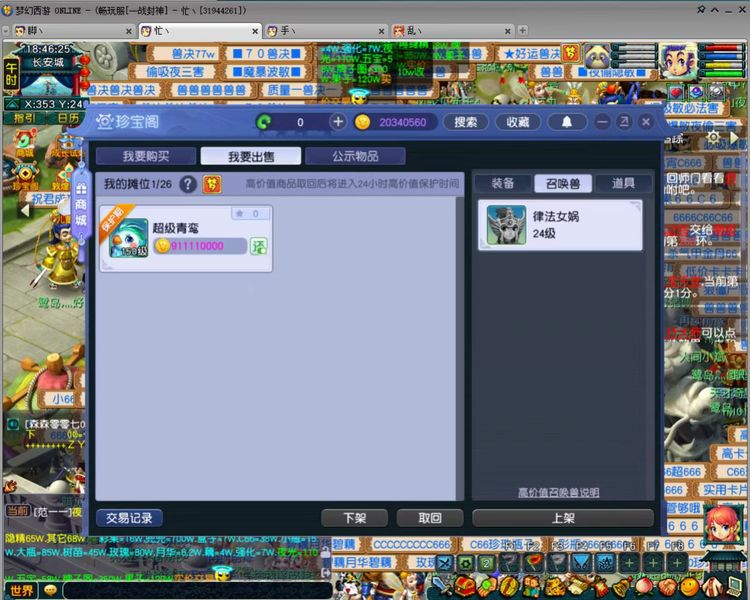Click the bell notification icon
The image size is (750, 600).
567,122
